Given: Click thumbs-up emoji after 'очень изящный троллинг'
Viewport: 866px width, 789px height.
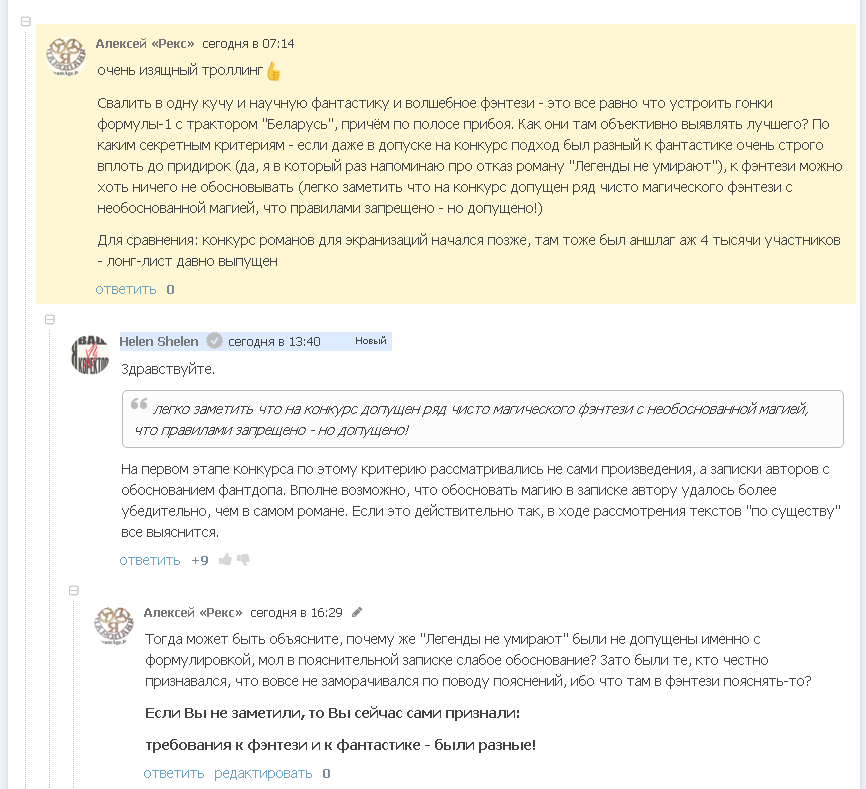Looking at the screenshot, I should point(274,71).
